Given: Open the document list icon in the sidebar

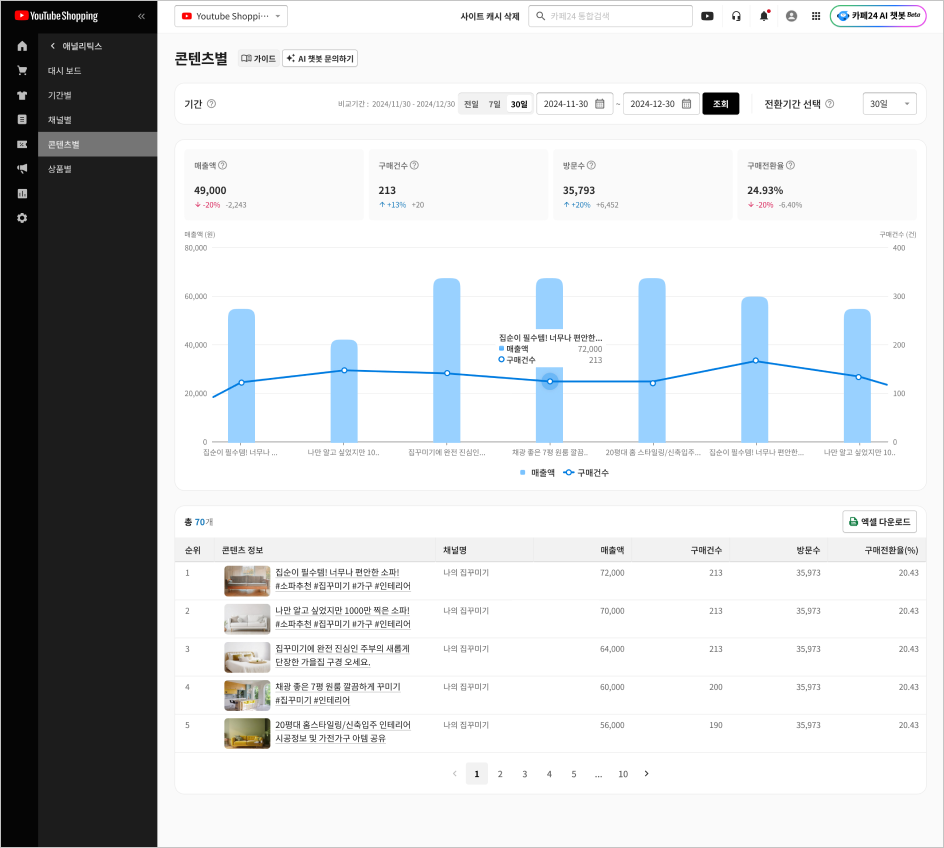Looking at the screenshot, I should 22,120.
